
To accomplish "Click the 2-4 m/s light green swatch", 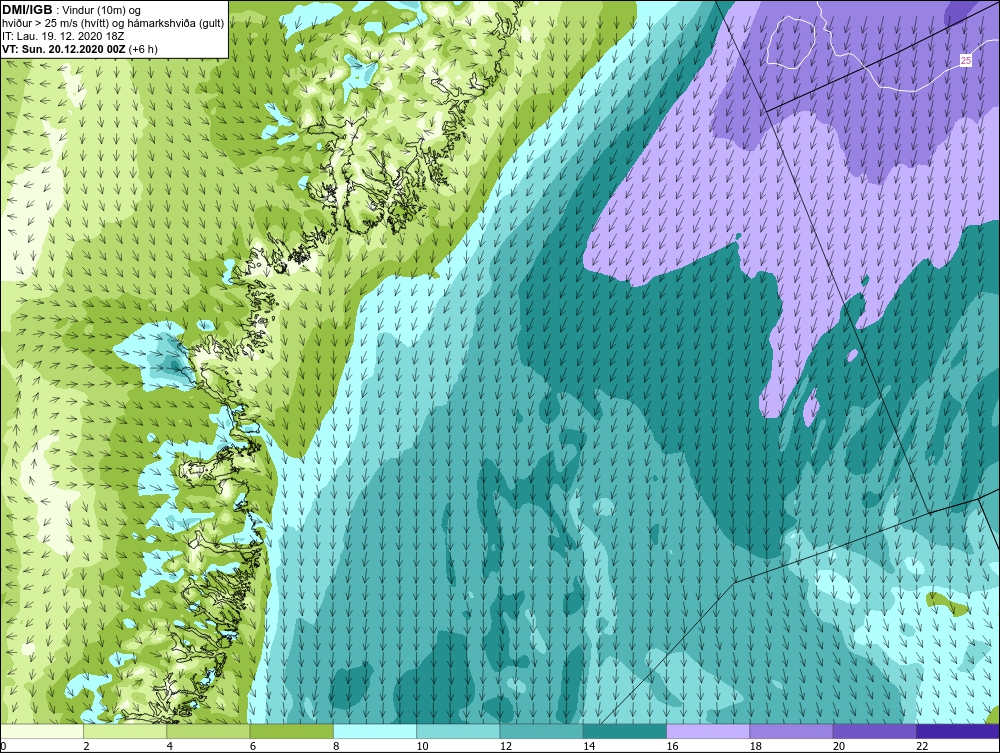I will click(125, 731).
